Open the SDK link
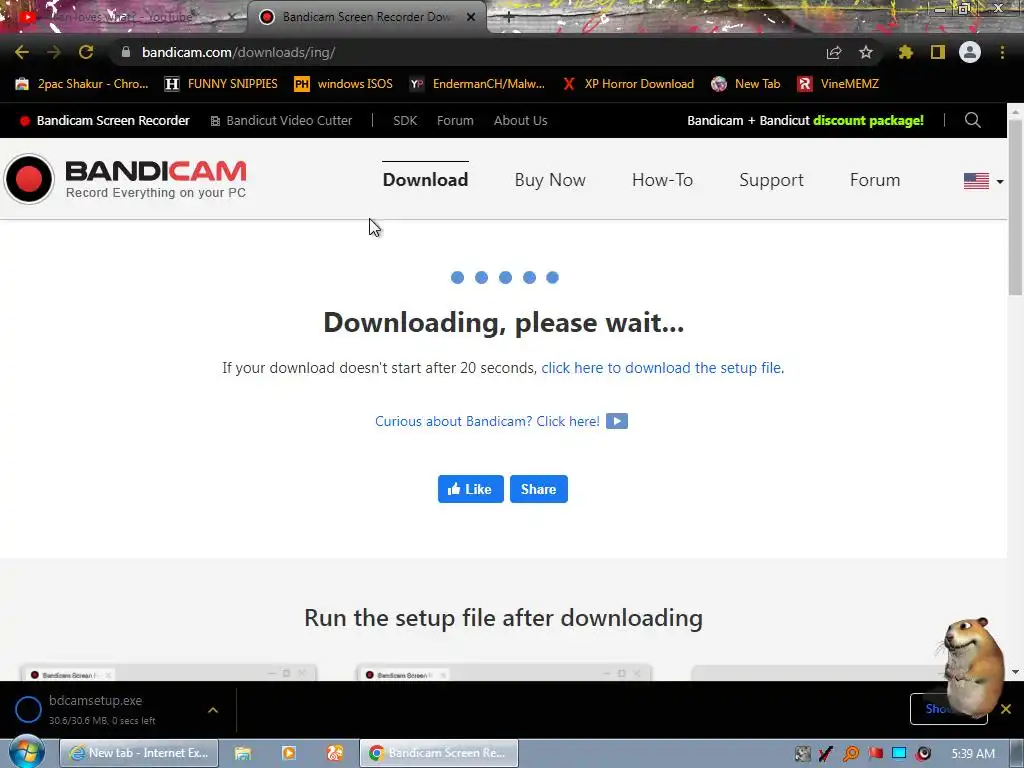 click(x=405, y=121)
